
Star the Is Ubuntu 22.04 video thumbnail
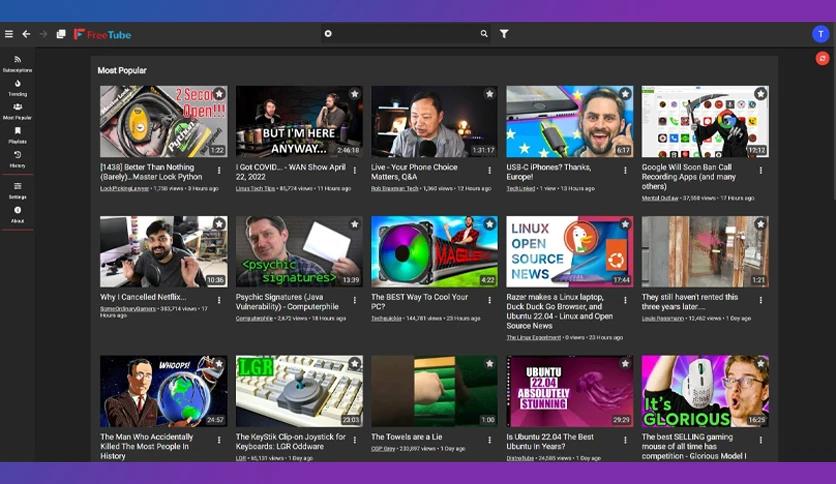click(x=625, y=364)
